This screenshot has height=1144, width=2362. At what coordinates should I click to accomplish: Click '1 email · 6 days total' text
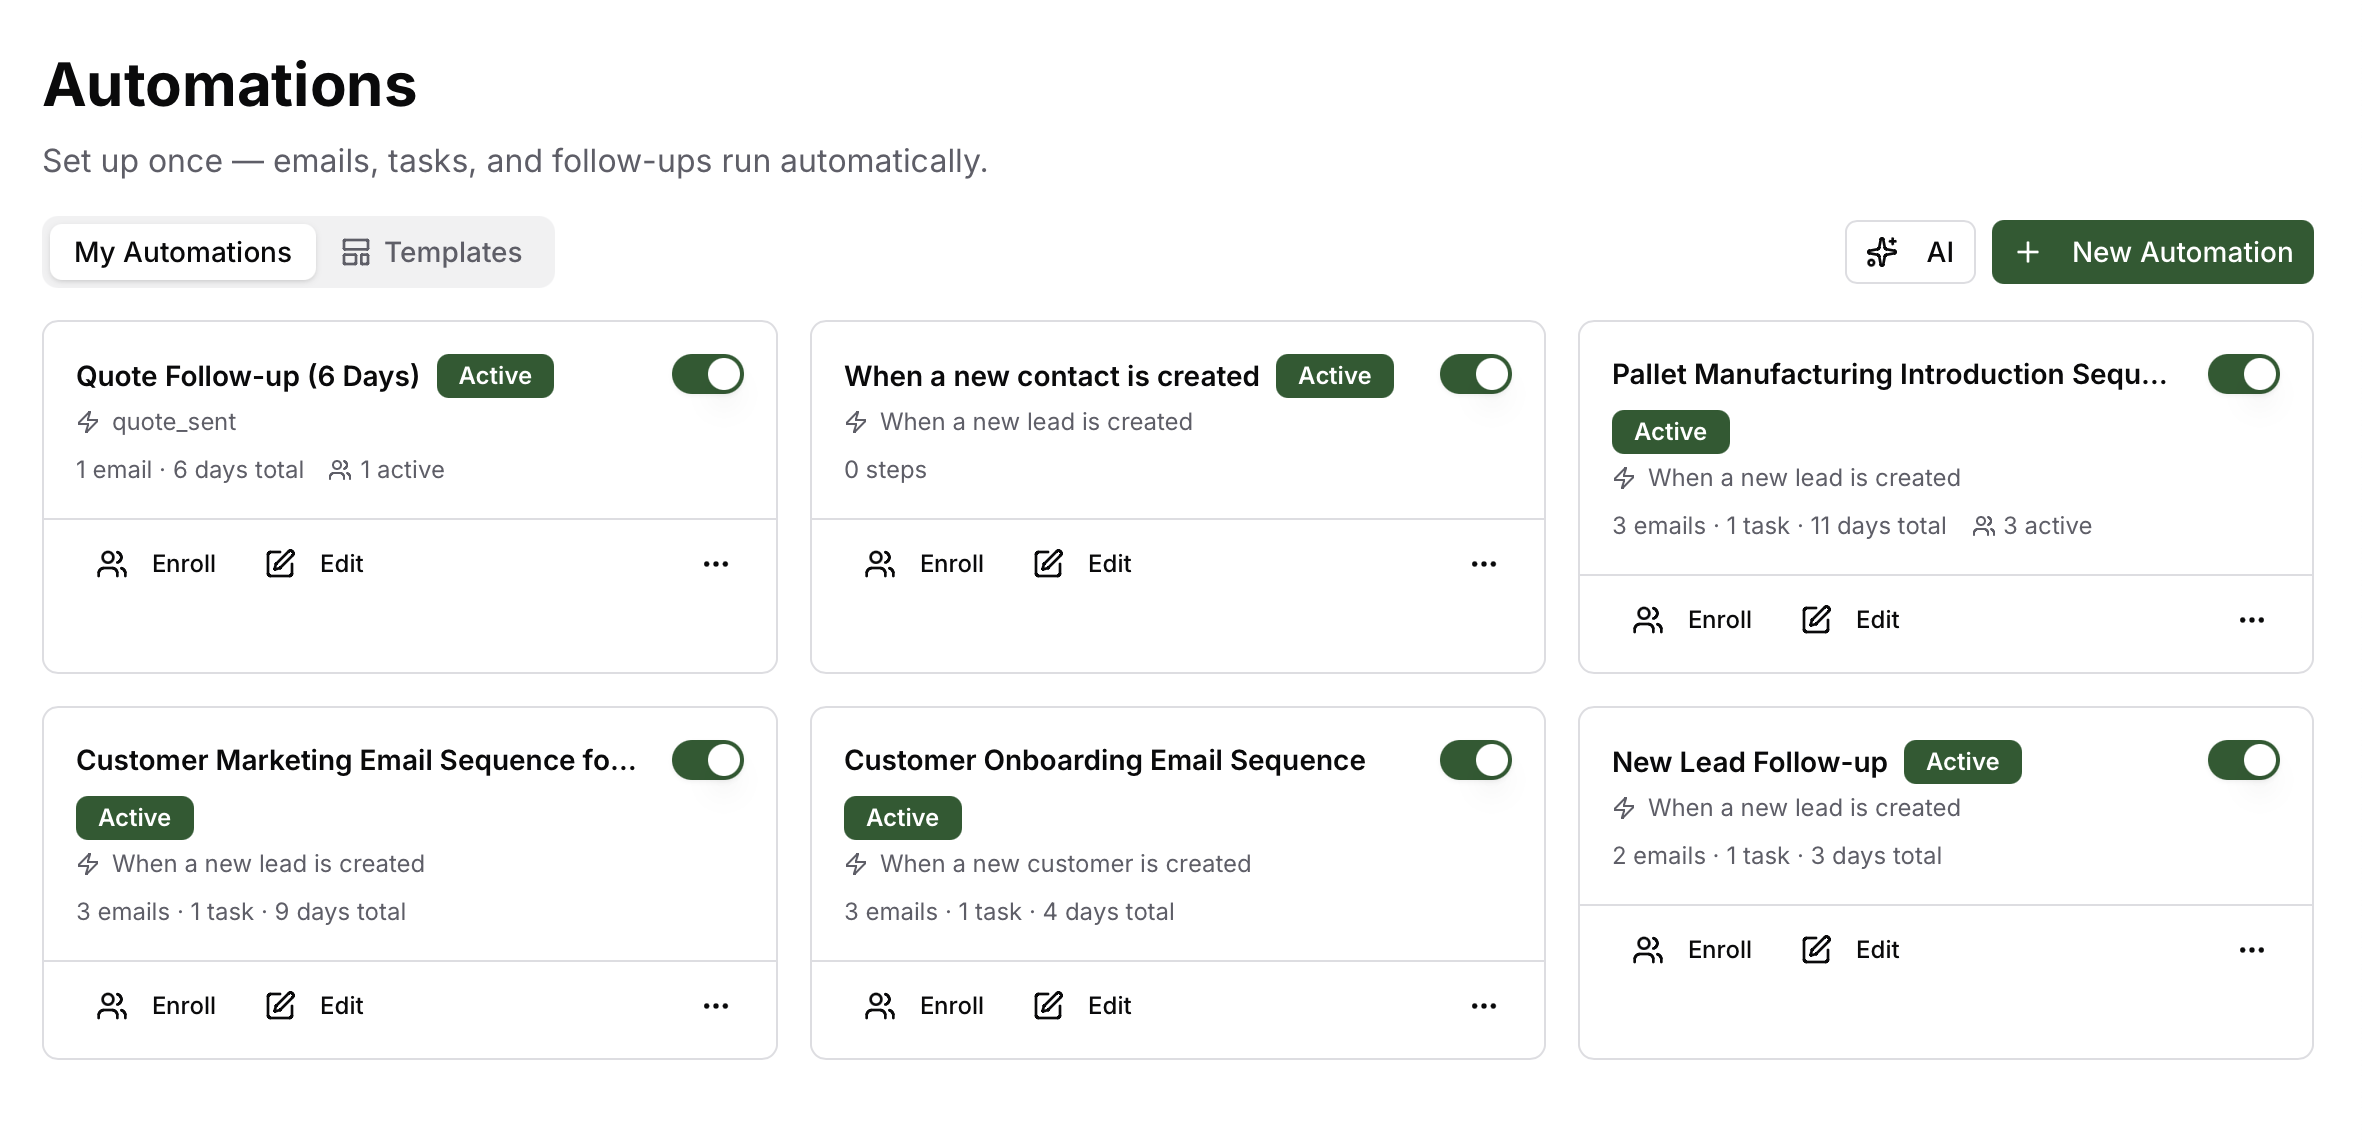[190, 470]
